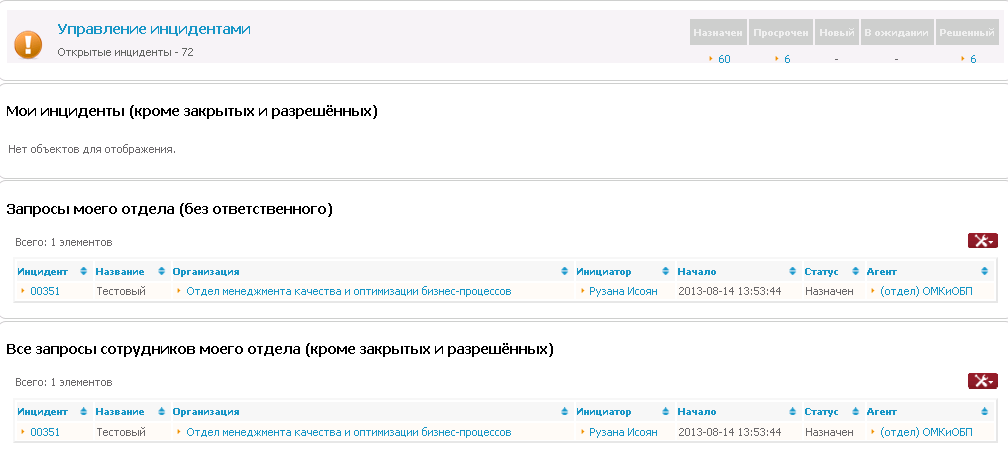Open the 6 resolved incidents count
The width and height of the screenshot is (1008, 456).
973,59
